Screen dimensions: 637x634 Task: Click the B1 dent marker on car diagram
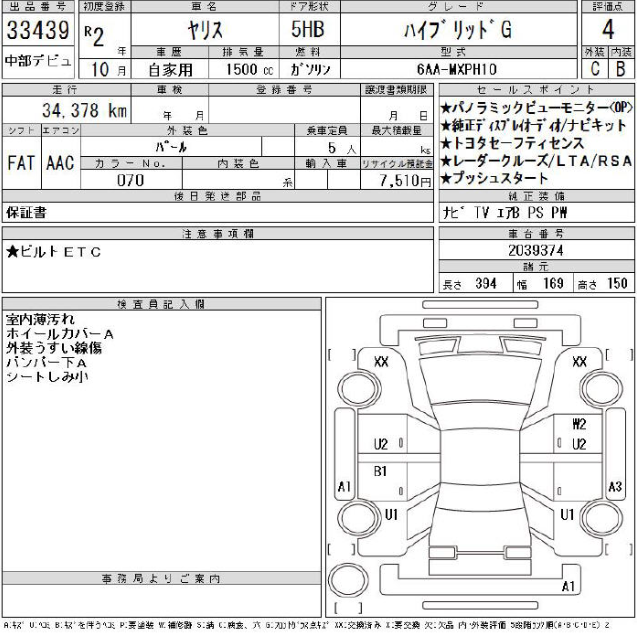(x=380, y=470)
